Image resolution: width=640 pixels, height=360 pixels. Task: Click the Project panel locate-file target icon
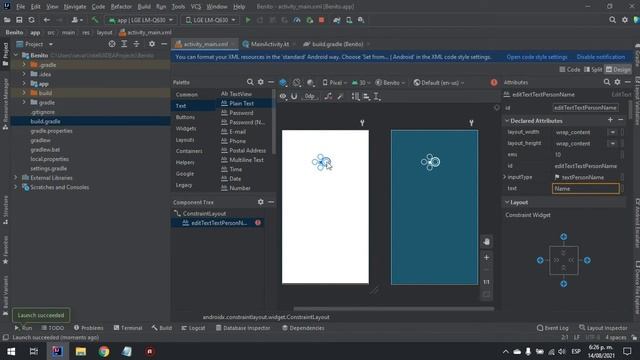click(x=112, y=44)
